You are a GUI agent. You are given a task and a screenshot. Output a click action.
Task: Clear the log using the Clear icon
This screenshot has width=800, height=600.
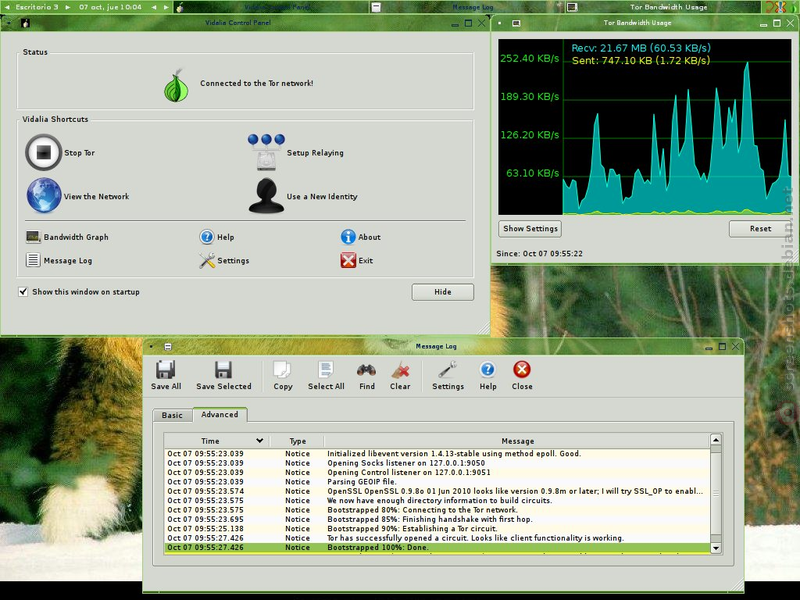(x=400, y=376)
